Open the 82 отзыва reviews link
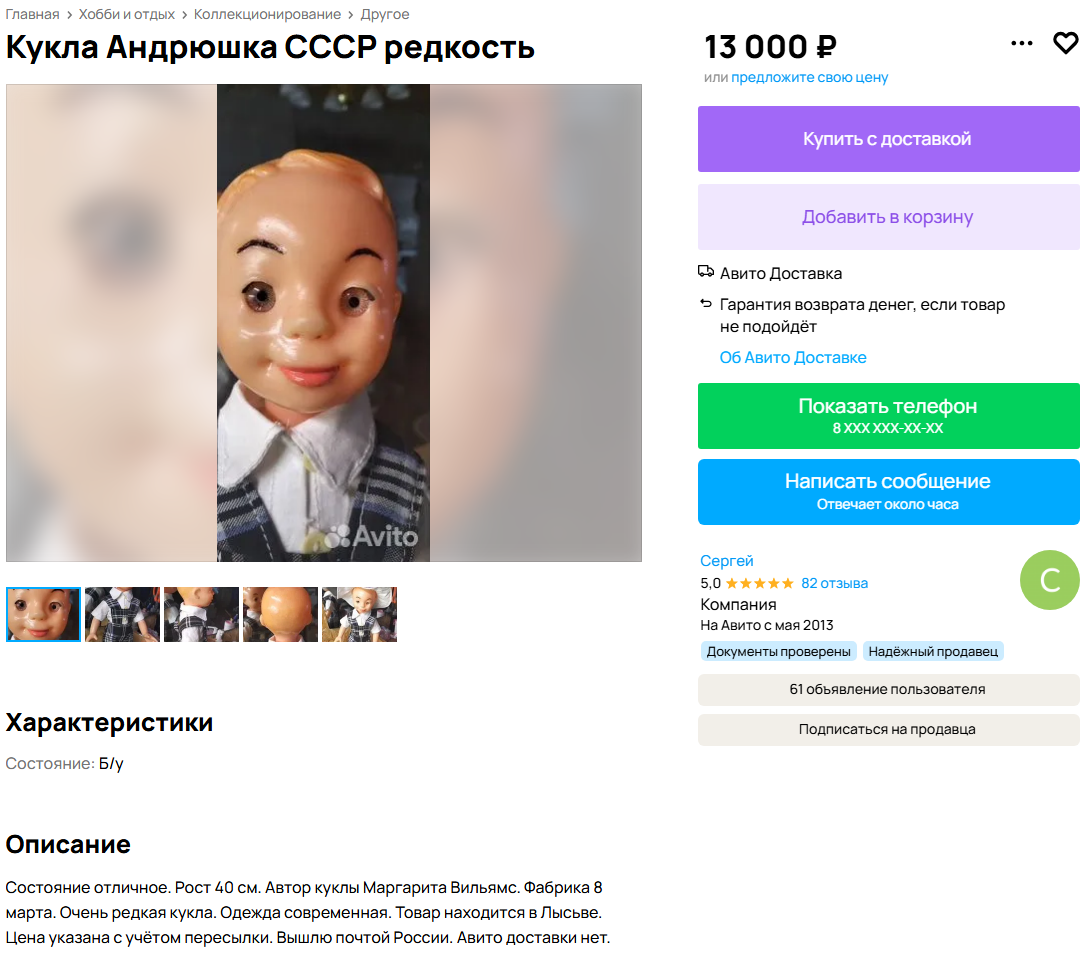Screen dimensions: 1091x955 click(x=834, y=584)
